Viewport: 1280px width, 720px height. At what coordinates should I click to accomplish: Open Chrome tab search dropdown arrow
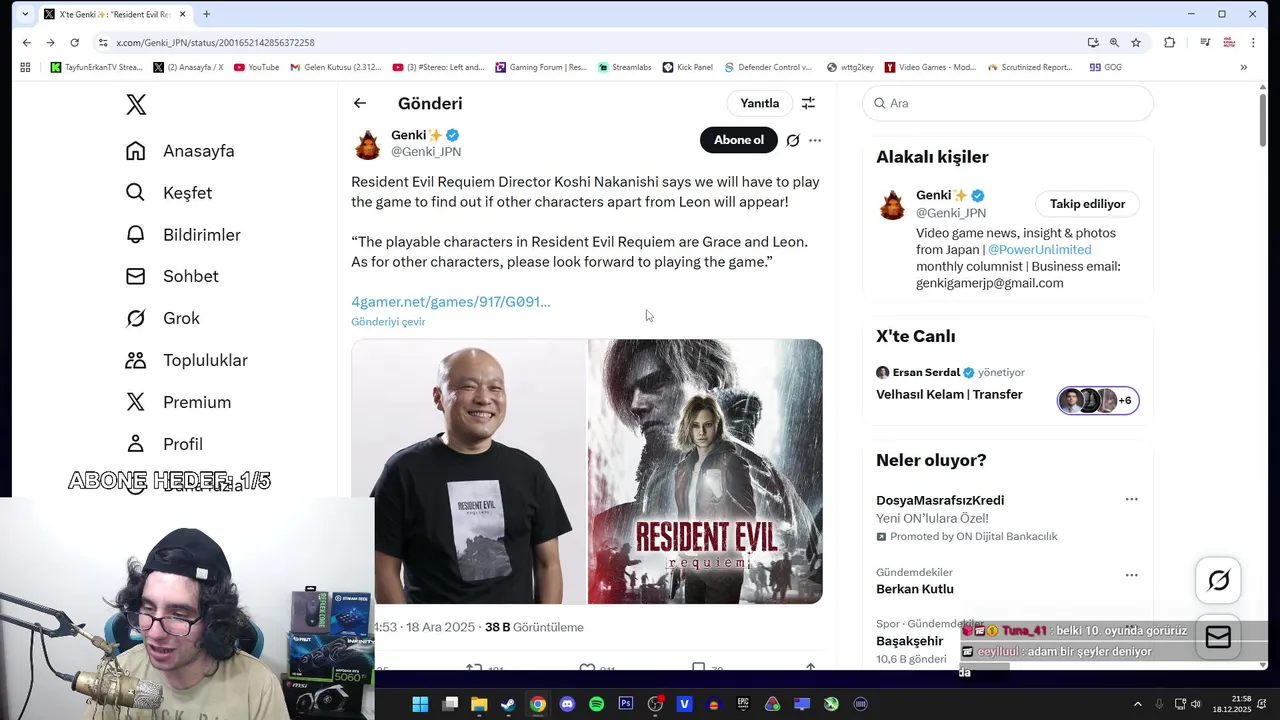click(x=25, y=14)
